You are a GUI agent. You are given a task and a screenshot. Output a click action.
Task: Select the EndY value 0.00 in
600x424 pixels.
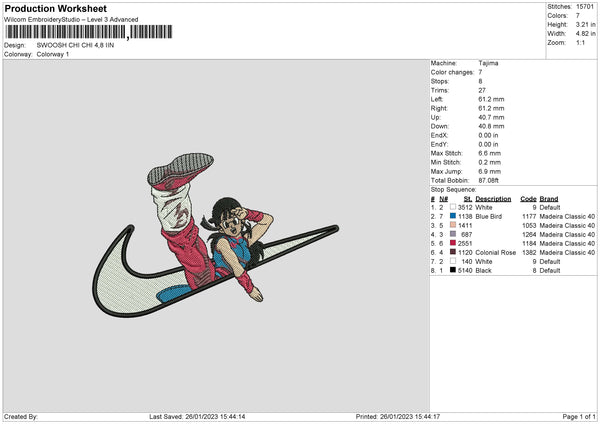pyautogui.click(x=488, y=144)
